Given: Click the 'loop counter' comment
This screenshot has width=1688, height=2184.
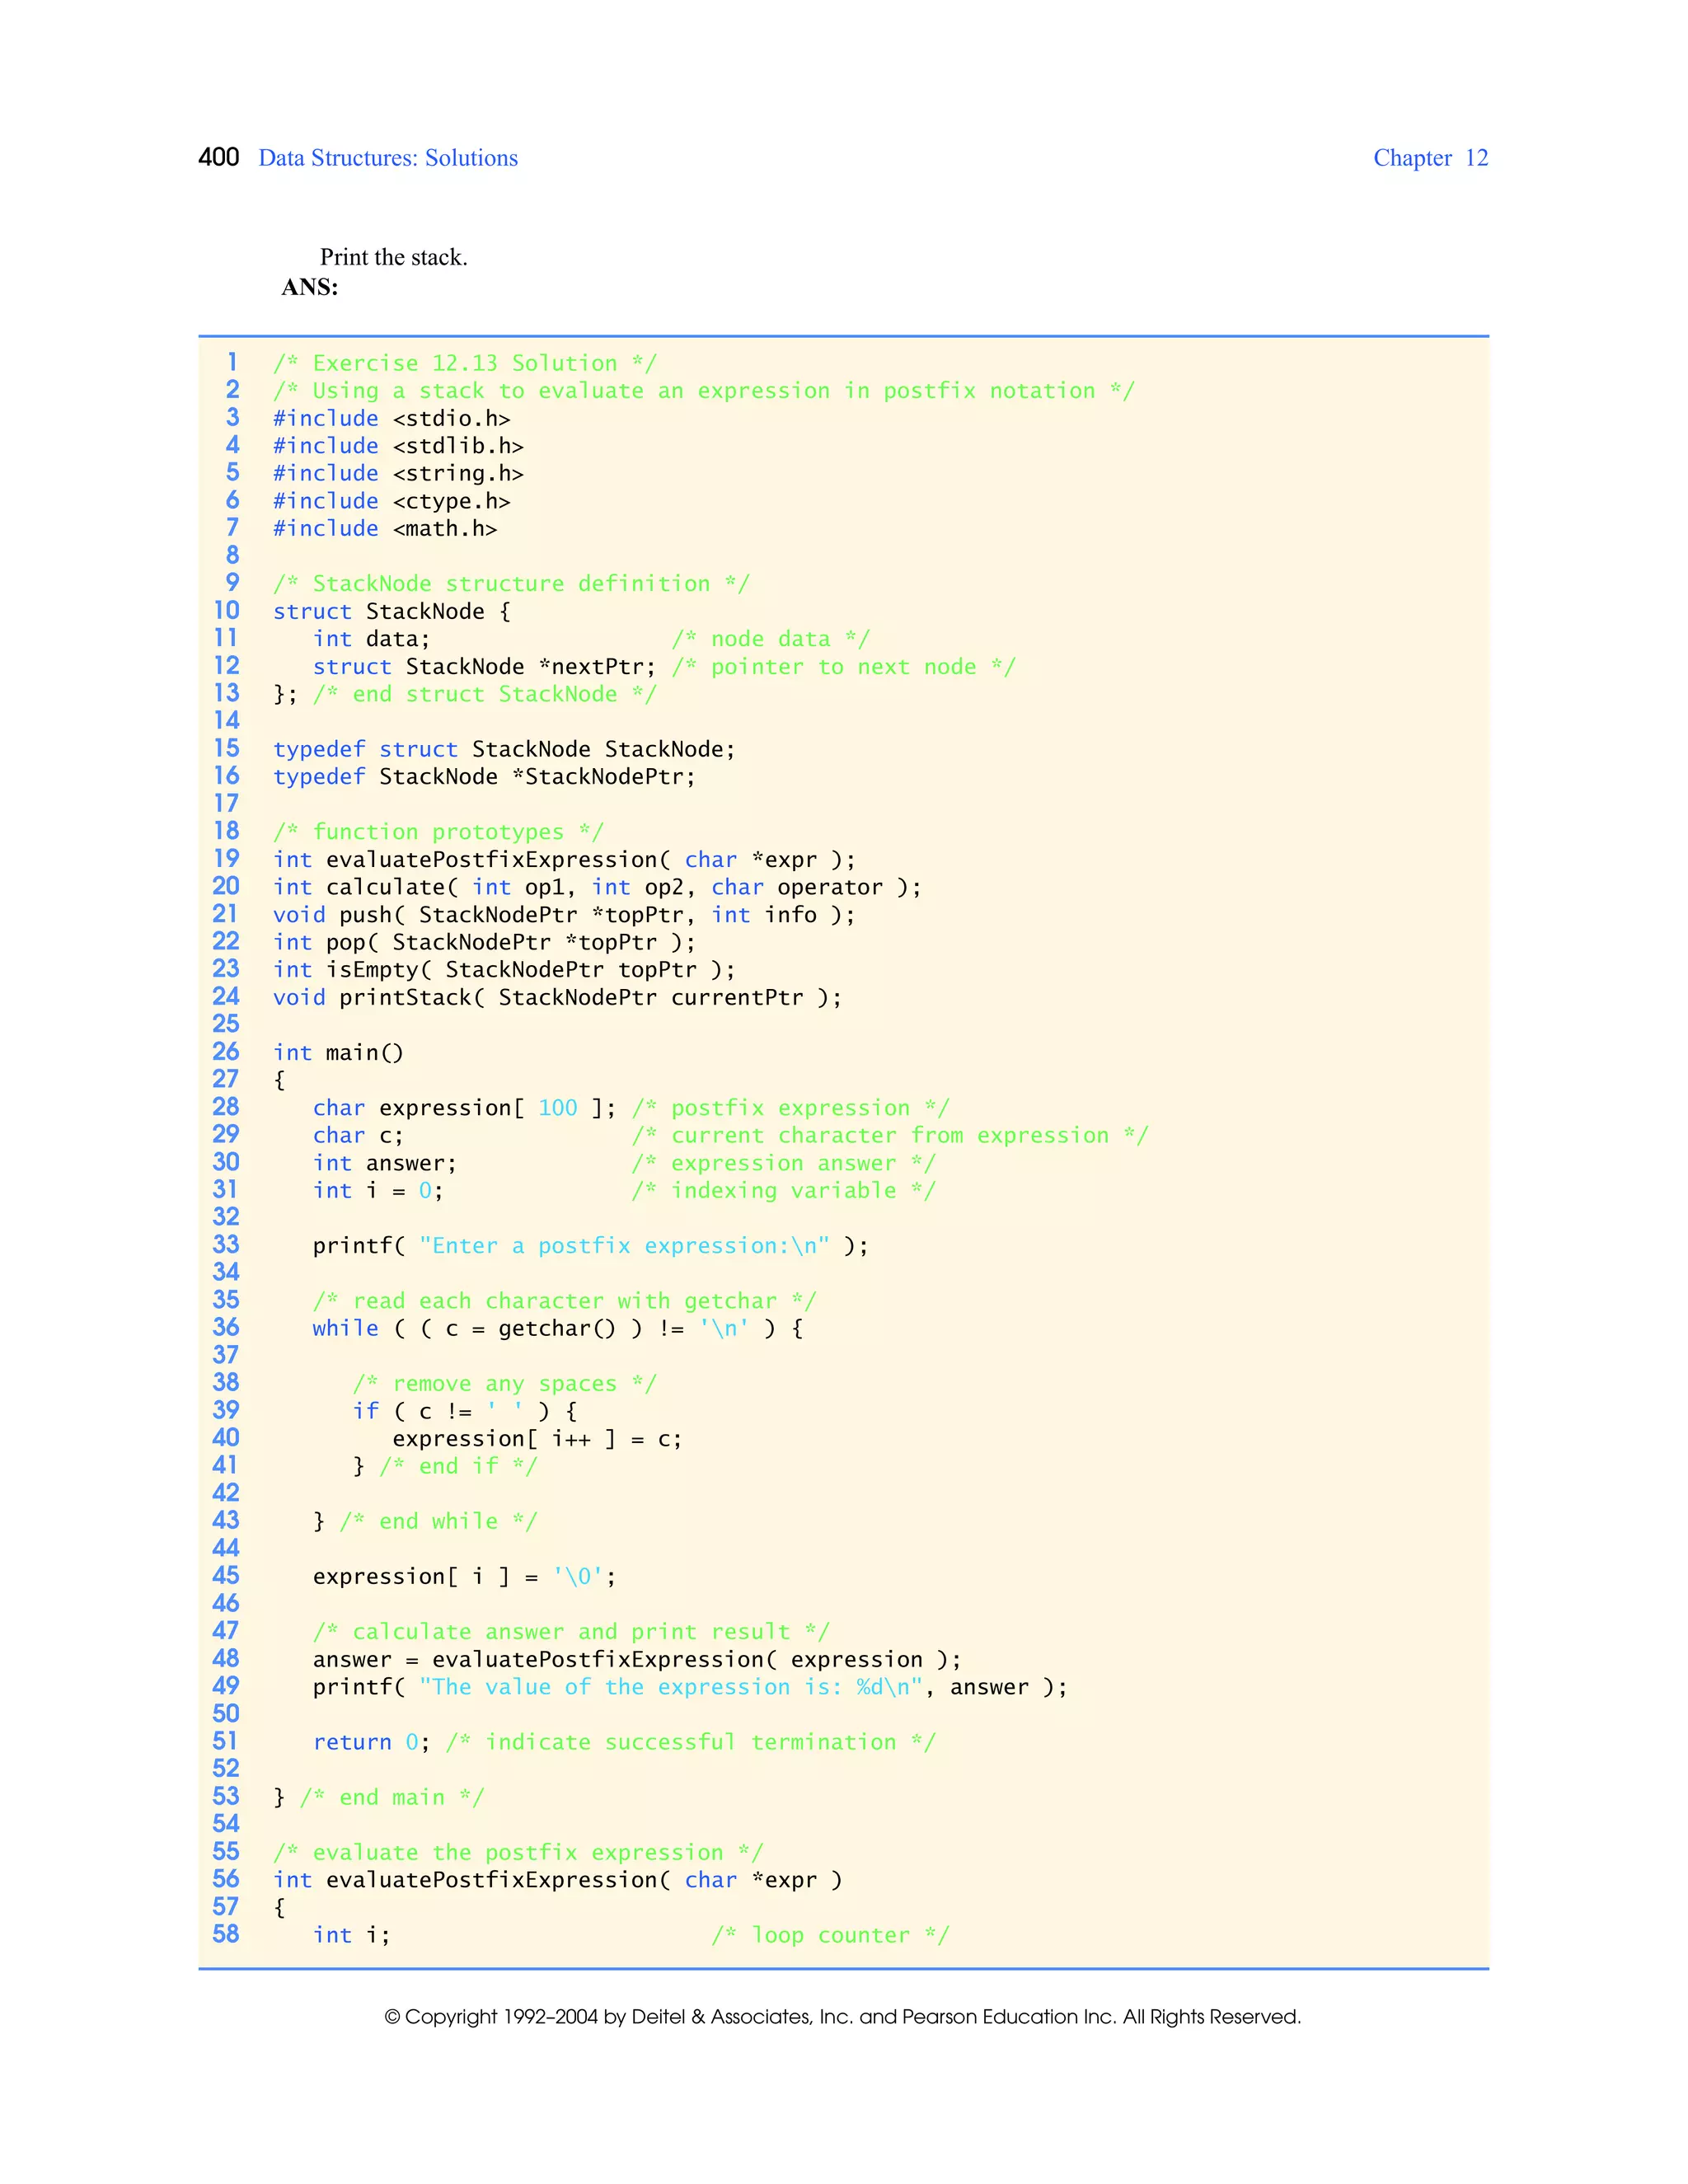Looking at the screenshot, I should pyautogui.click(x=830, y=1936).
